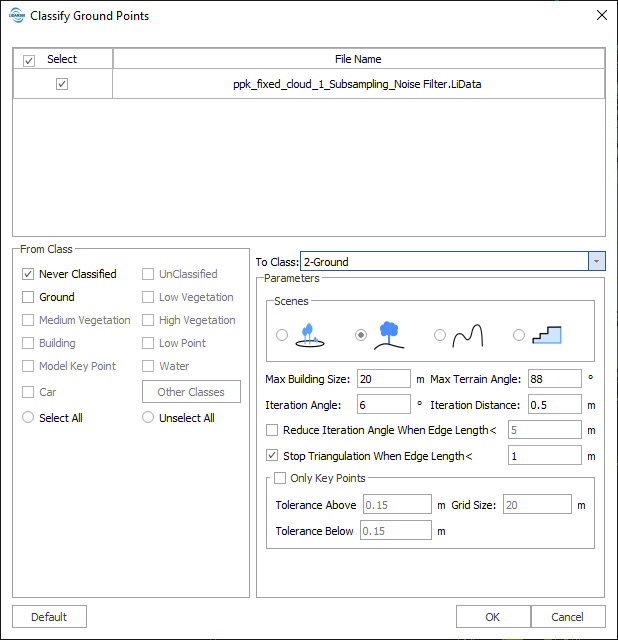The image size is (618, 640).
Task: Untick the file row checkbox for ppk_fixed_cloud
Action: [62, 84]
